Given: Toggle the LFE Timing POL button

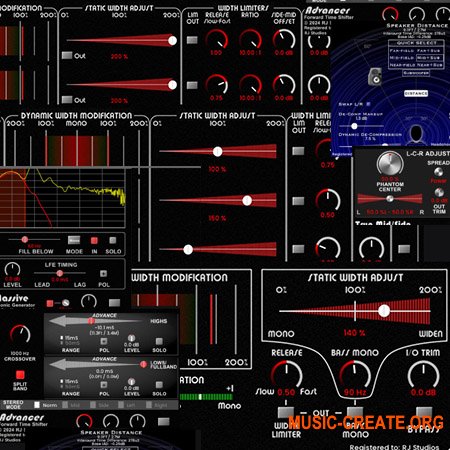Looking at the screenshot, I should point(104,274).
